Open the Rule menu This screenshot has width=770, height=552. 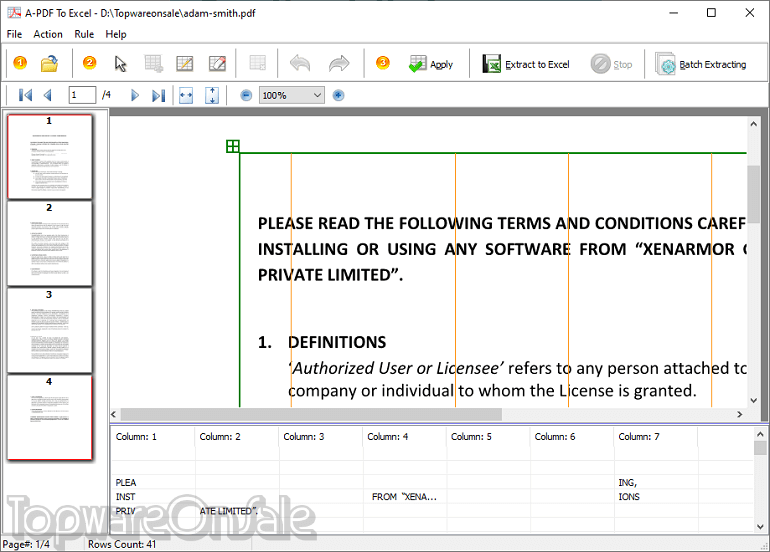pos(84,34)
